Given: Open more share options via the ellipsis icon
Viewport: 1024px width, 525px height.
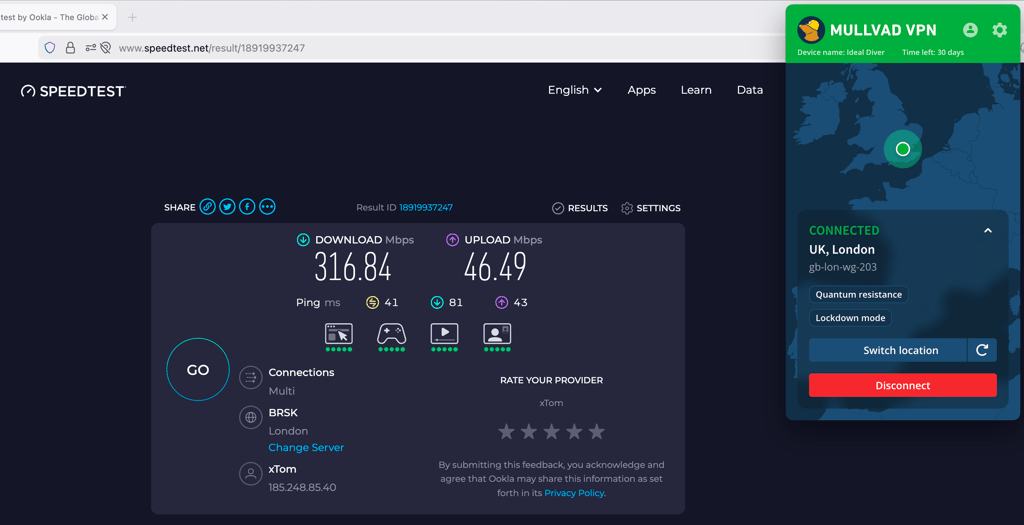Looking at the screenshot, I should [267, 207].
